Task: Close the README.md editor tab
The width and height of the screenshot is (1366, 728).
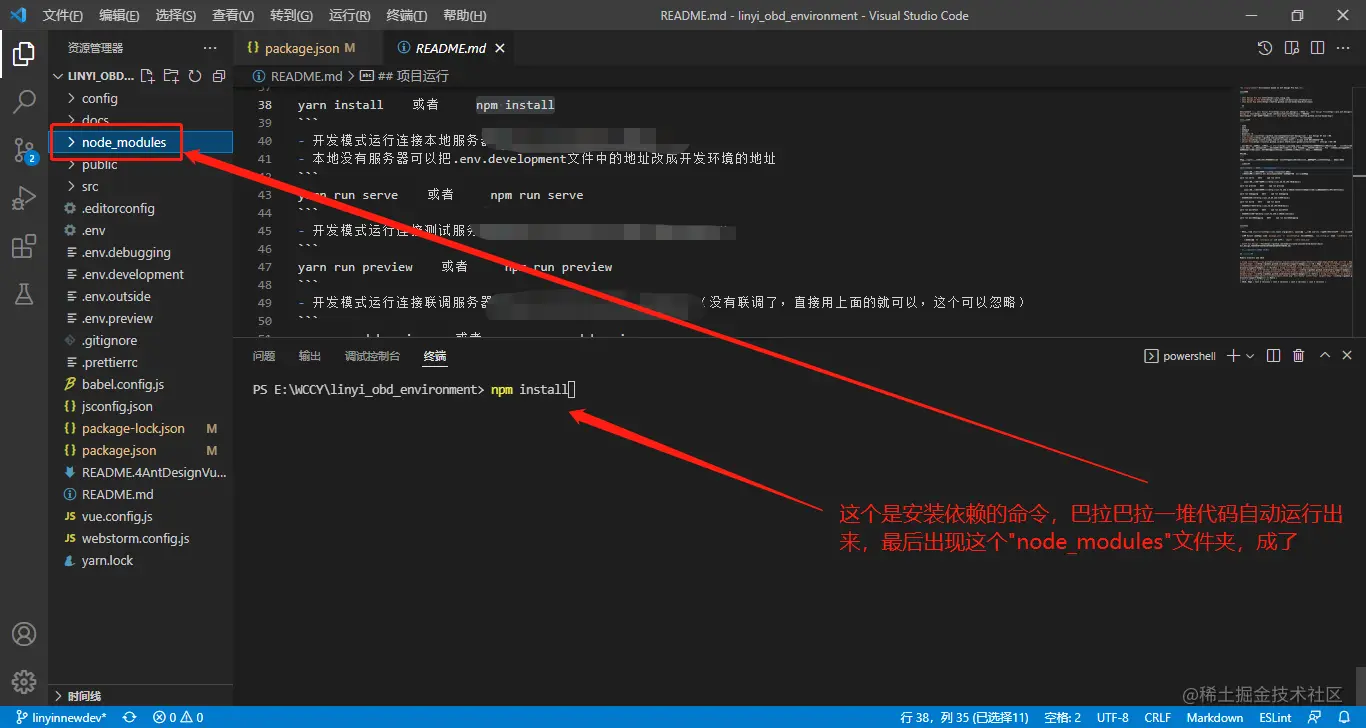Action: 500,48
